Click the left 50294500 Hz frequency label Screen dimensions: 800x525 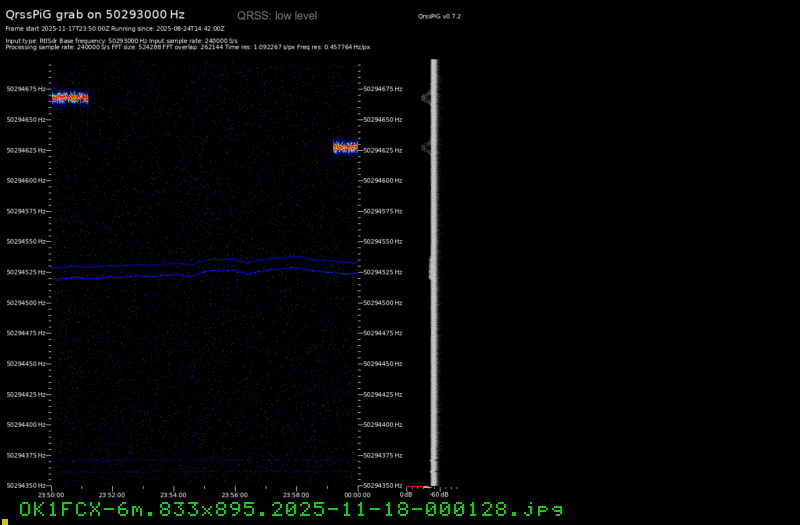tap(25, 302)
